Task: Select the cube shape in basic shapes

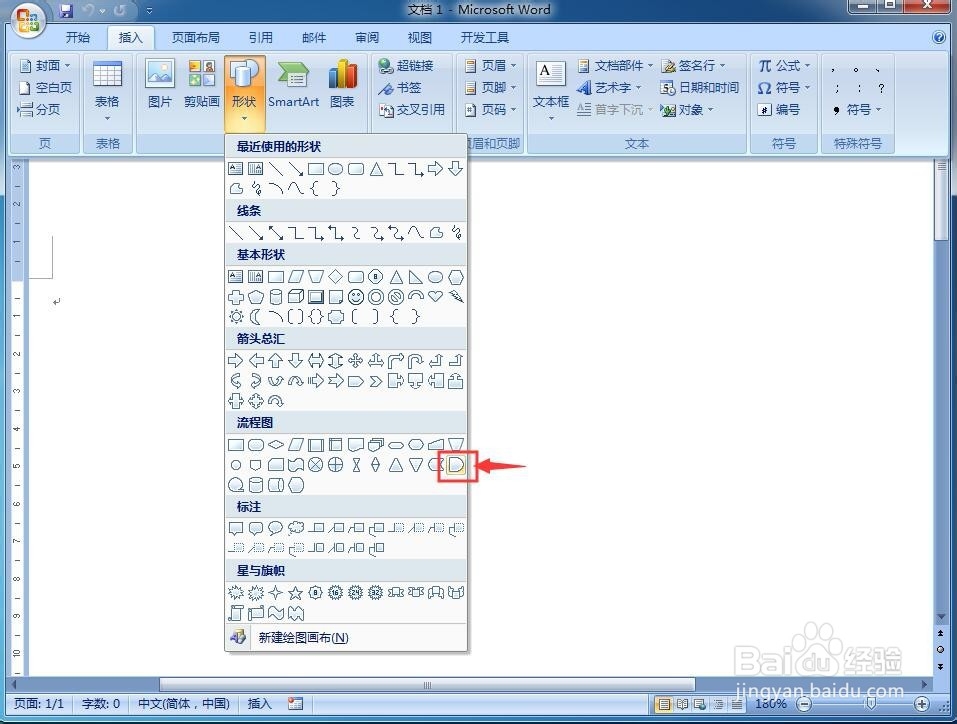Action: (x=295, y=297)
